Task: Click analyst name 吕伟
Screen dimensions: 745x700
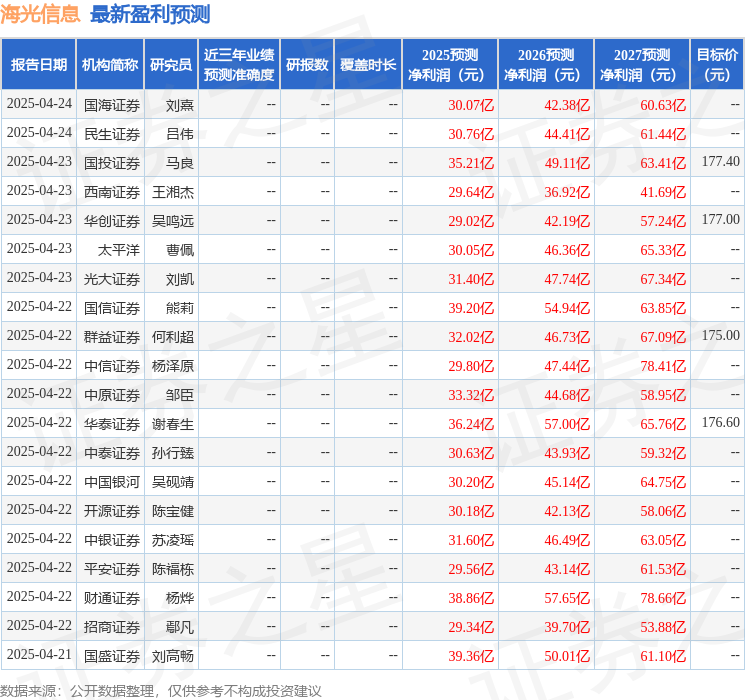Action: click(180, 134)
